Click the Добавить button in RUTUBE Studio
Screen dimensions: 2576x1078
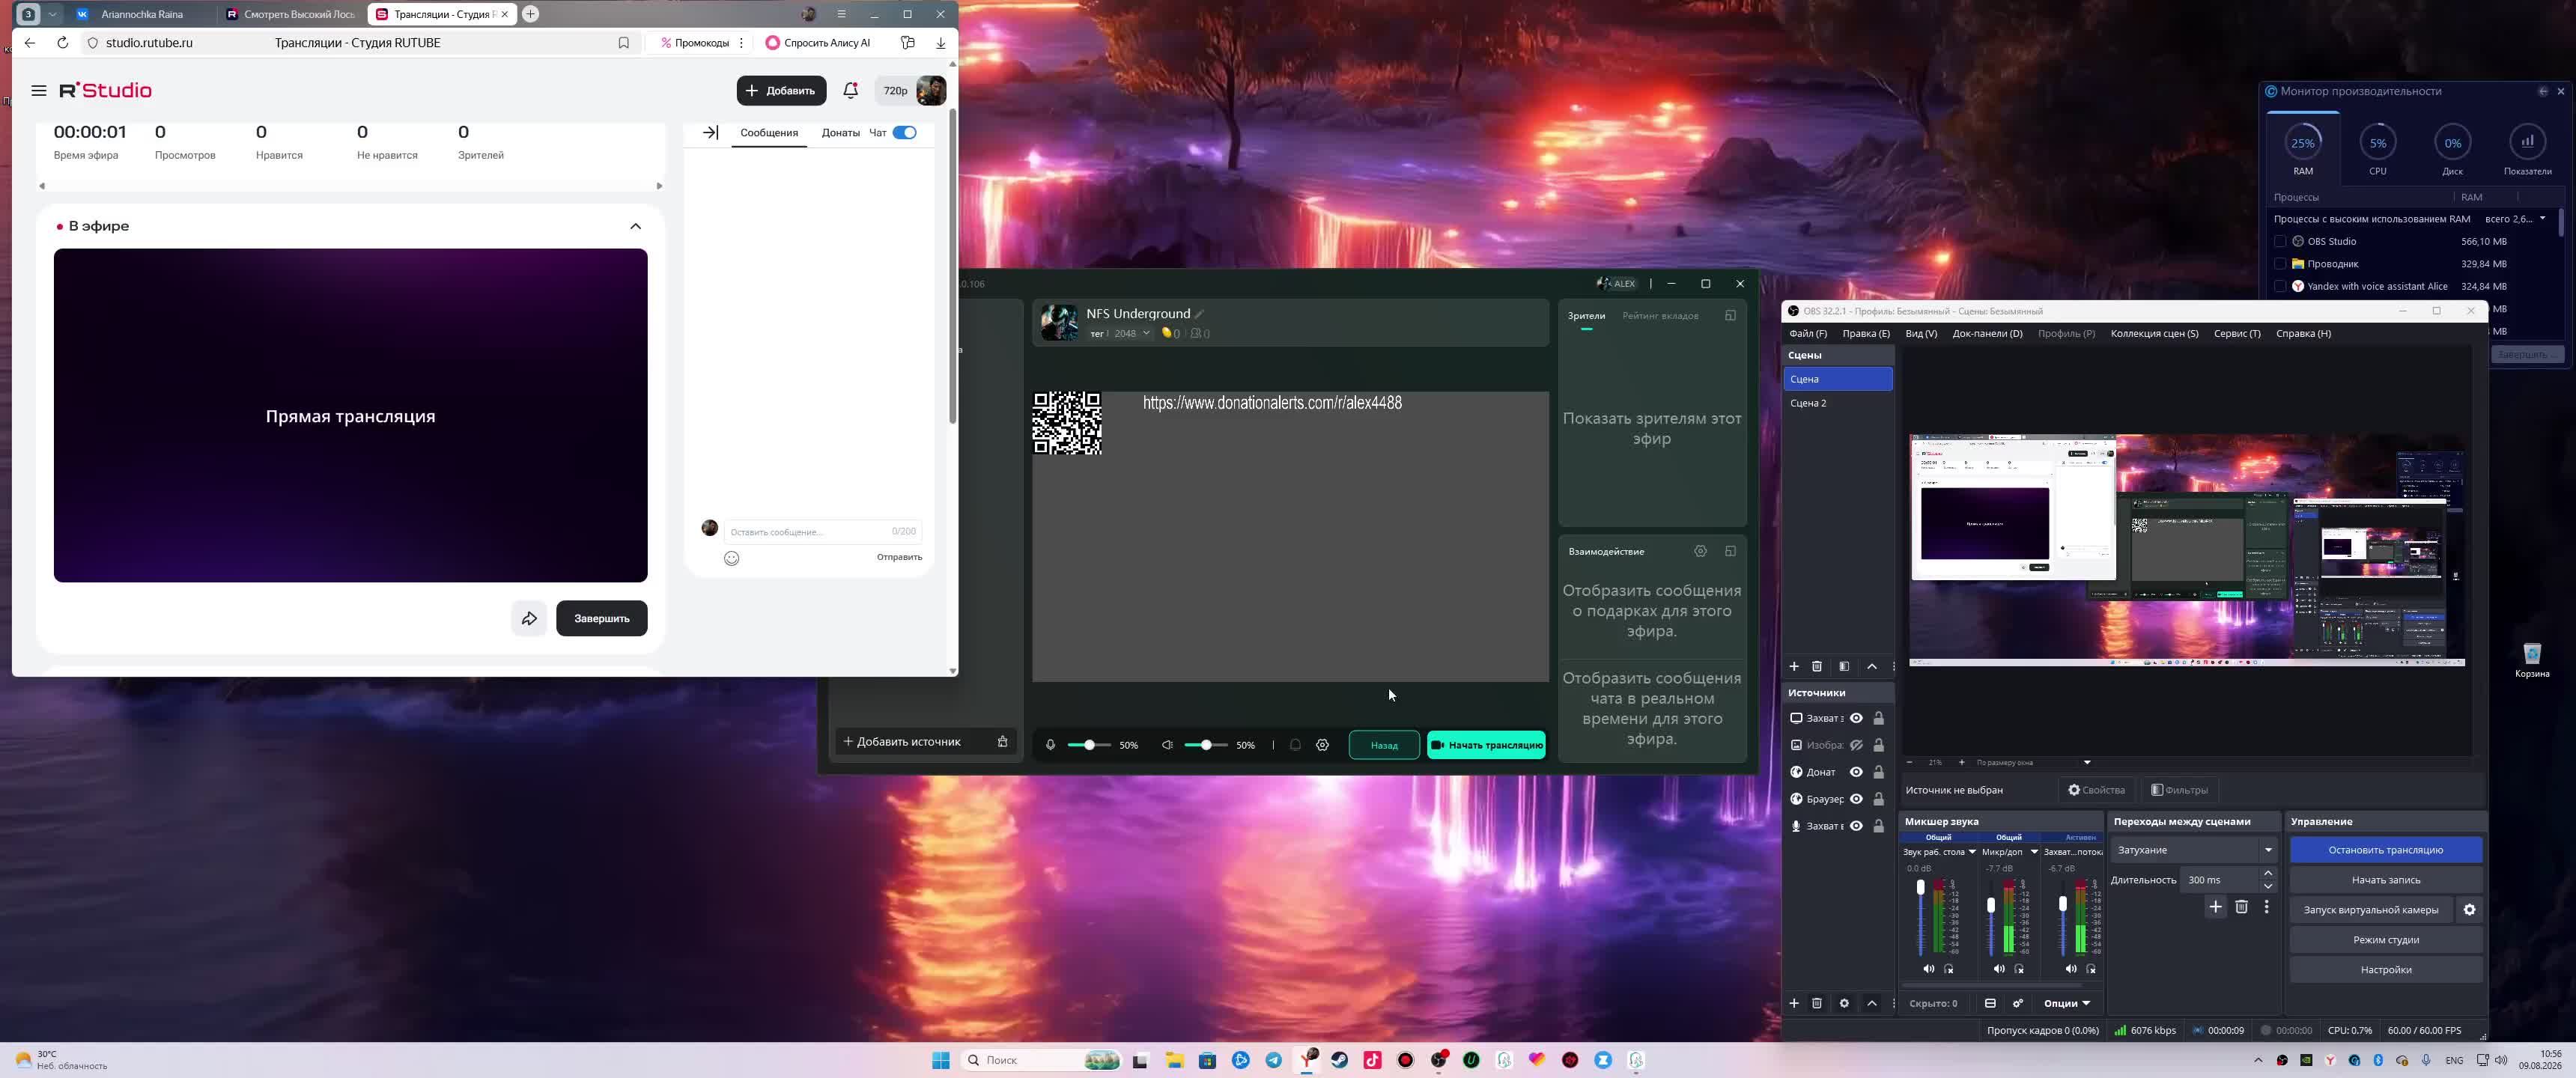pyautogui.click(x=781, y=90)
